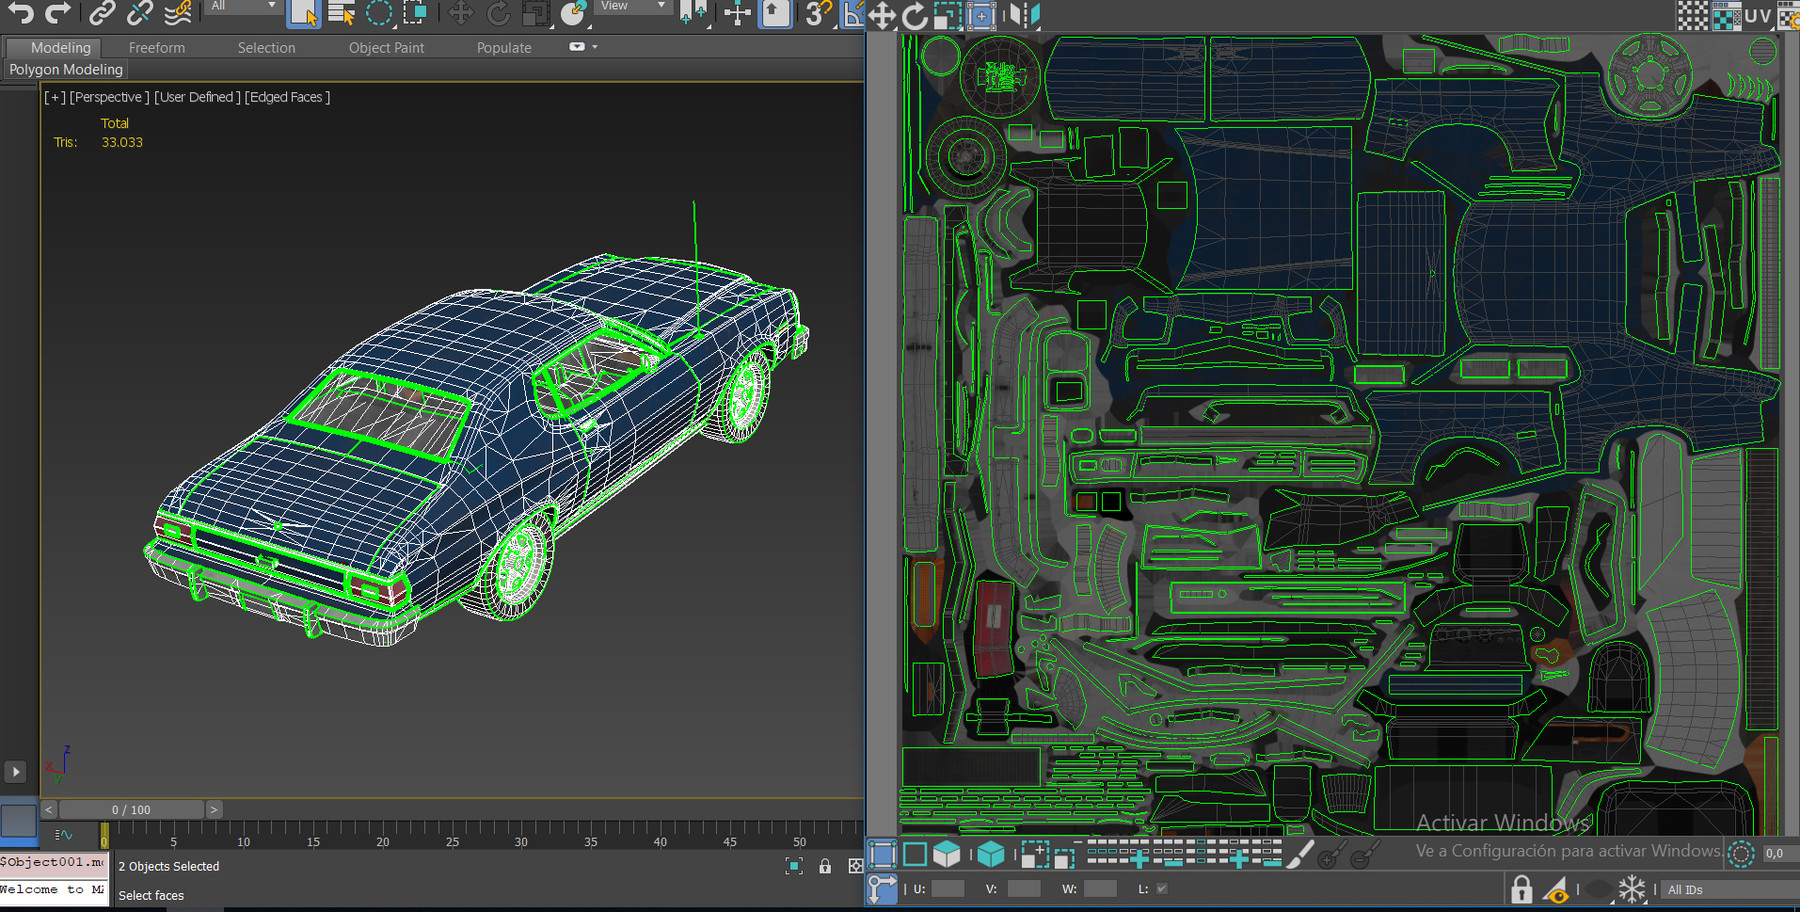Open the Object Paint ribbon tab
The image size is (1800, 912).
point(386,47)
